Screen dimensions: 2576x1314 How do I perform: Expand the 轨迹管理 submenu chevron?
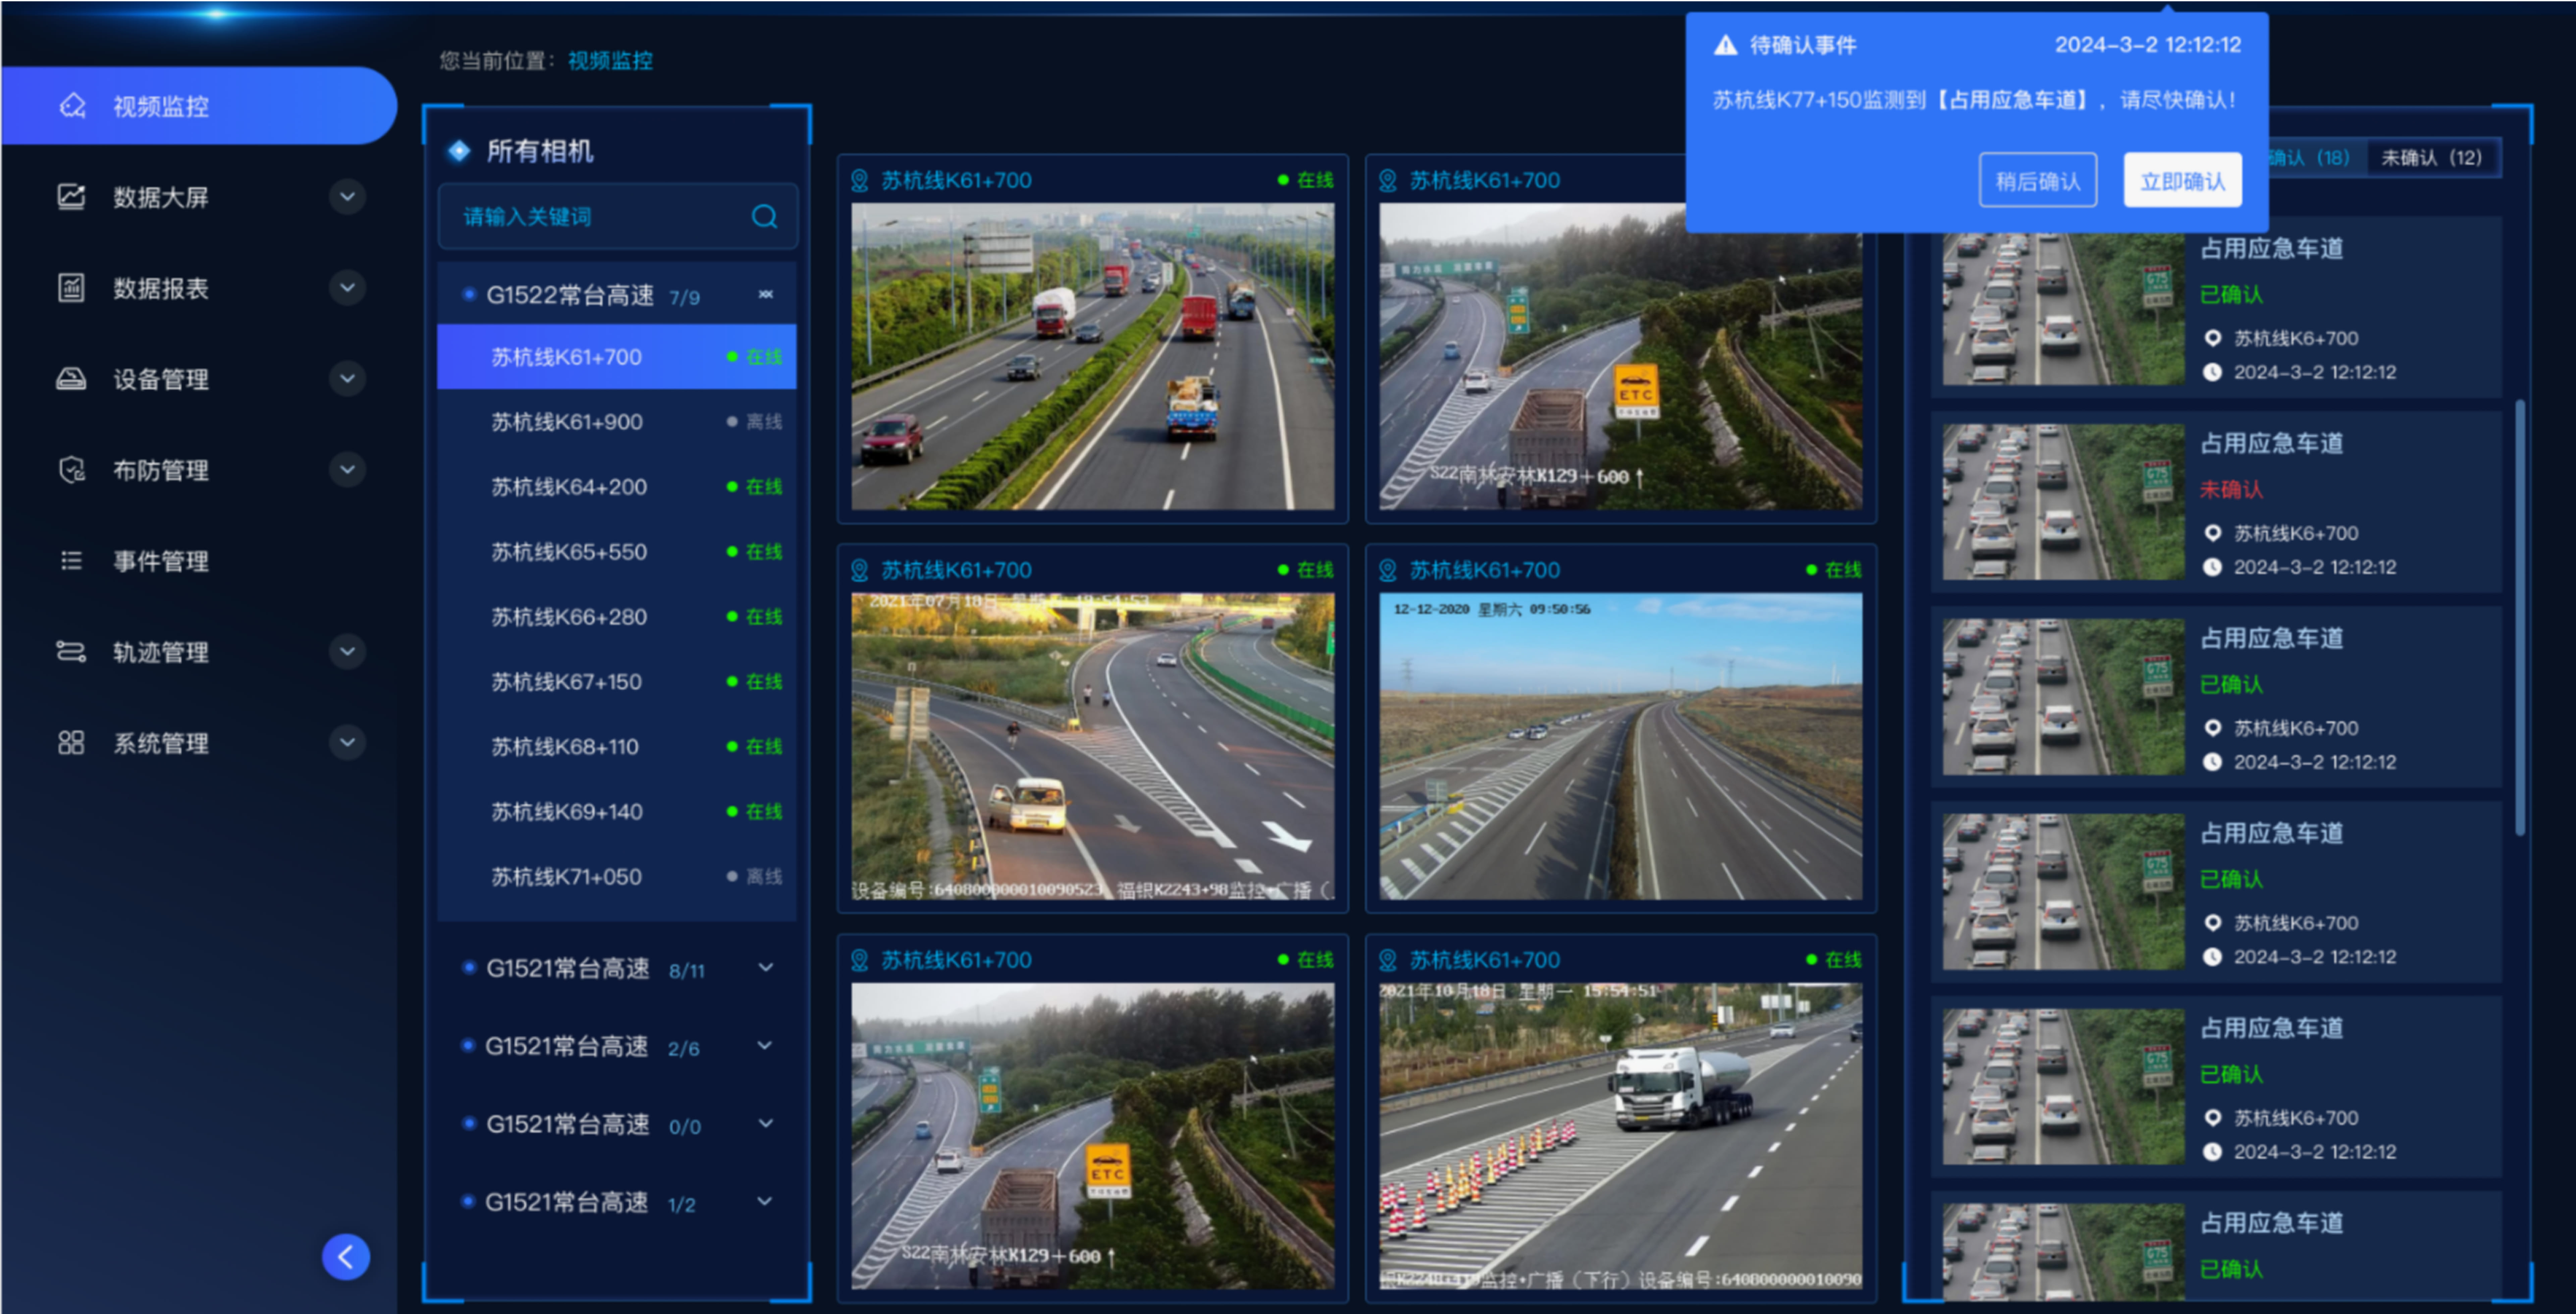coord(347,652)
